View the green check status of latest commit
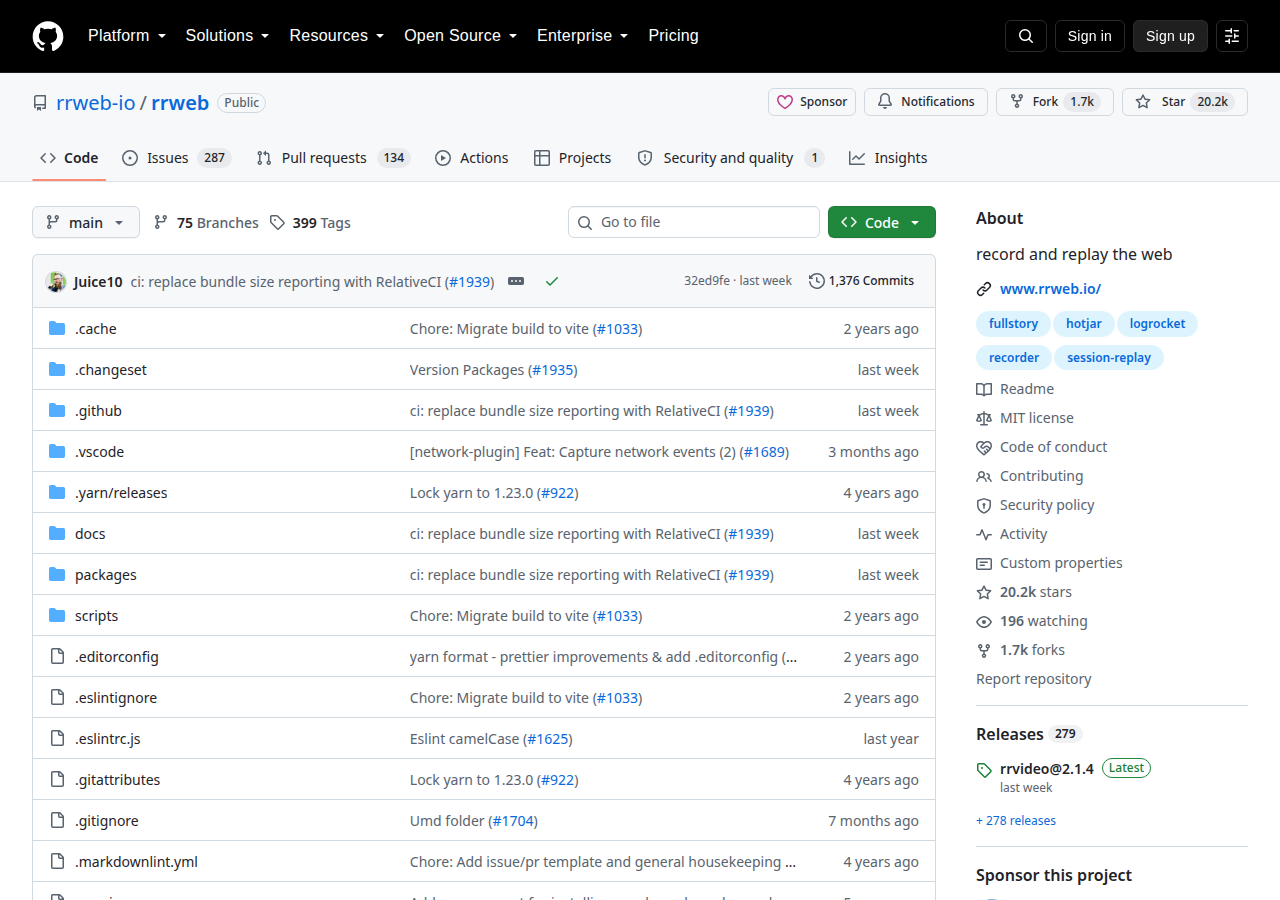The image size is (1280, 900). (x=551, y=281)
